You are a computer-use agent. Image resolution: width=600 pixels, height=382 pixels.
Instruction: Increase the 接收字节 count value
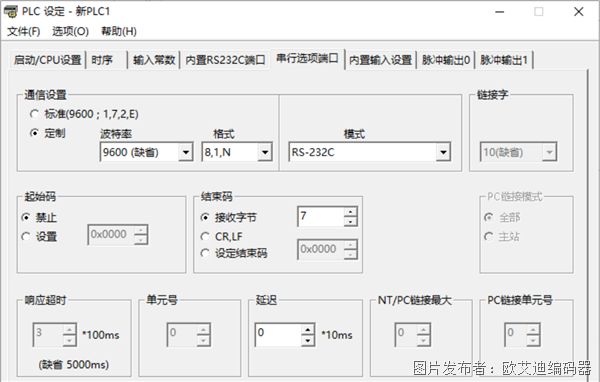pyautogui.click(x=350, y=212)
